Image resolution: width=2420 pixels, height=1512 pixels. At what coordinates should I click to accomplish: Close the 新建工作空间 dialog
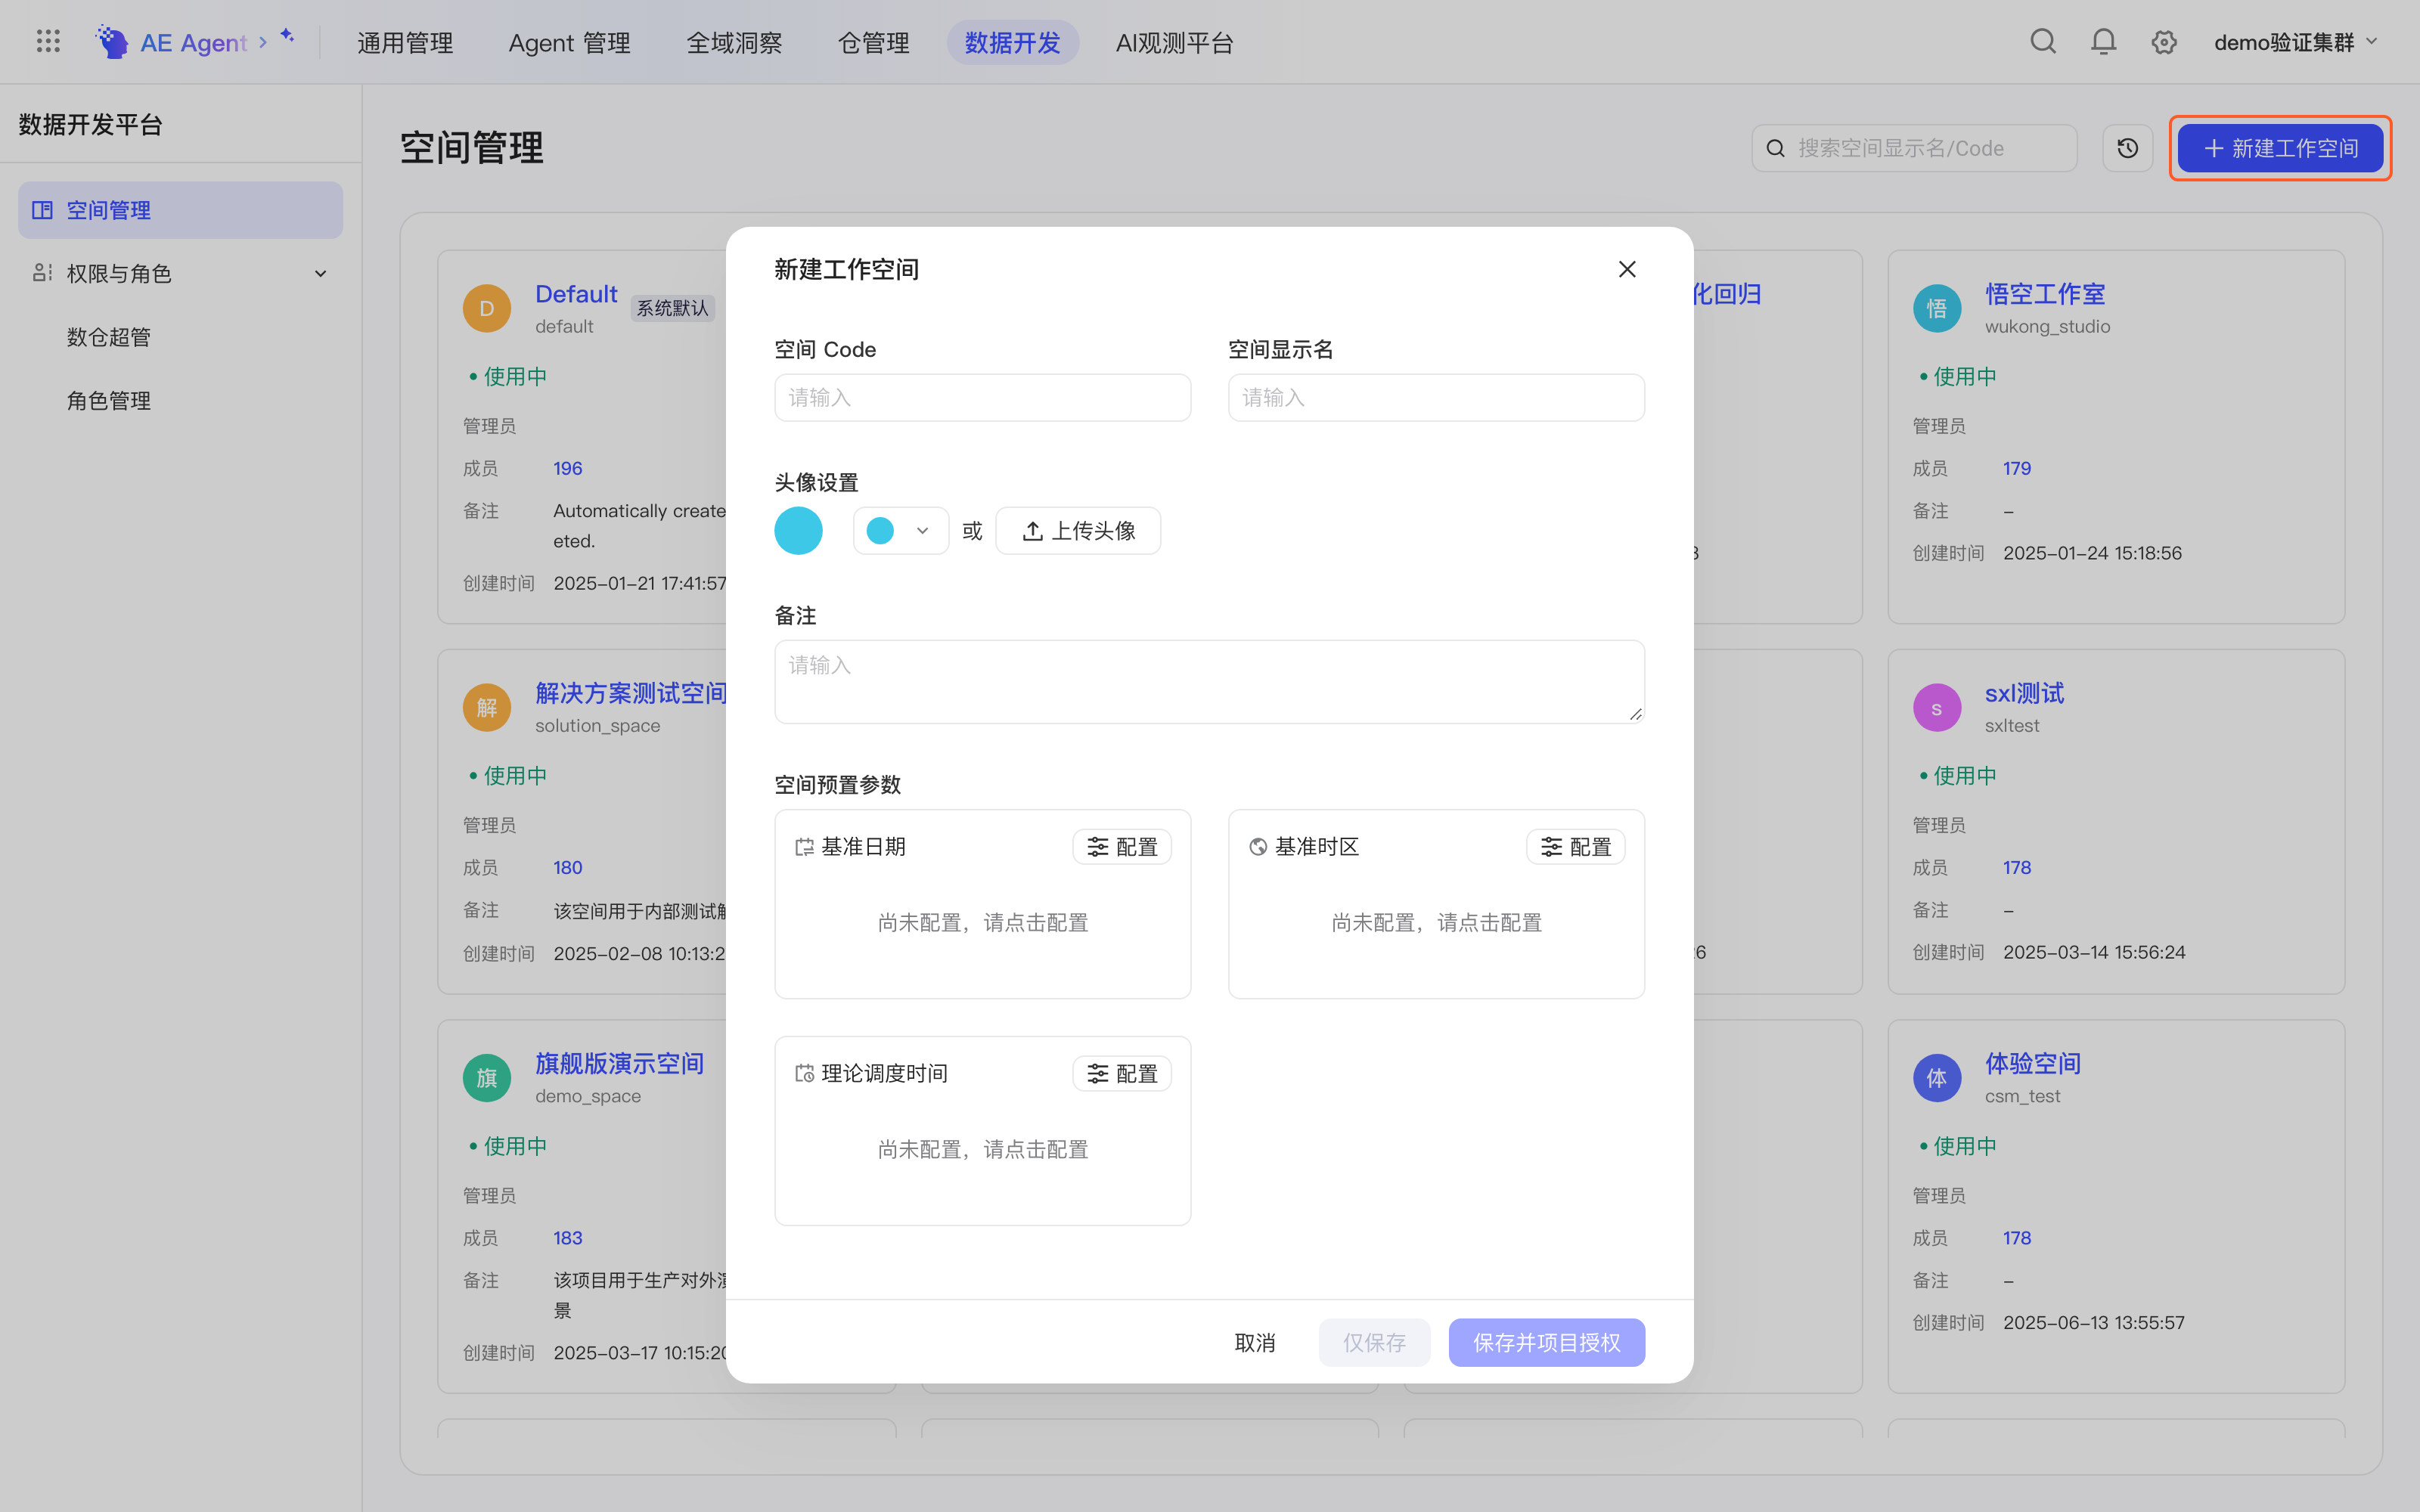[x=1627, y=269]
